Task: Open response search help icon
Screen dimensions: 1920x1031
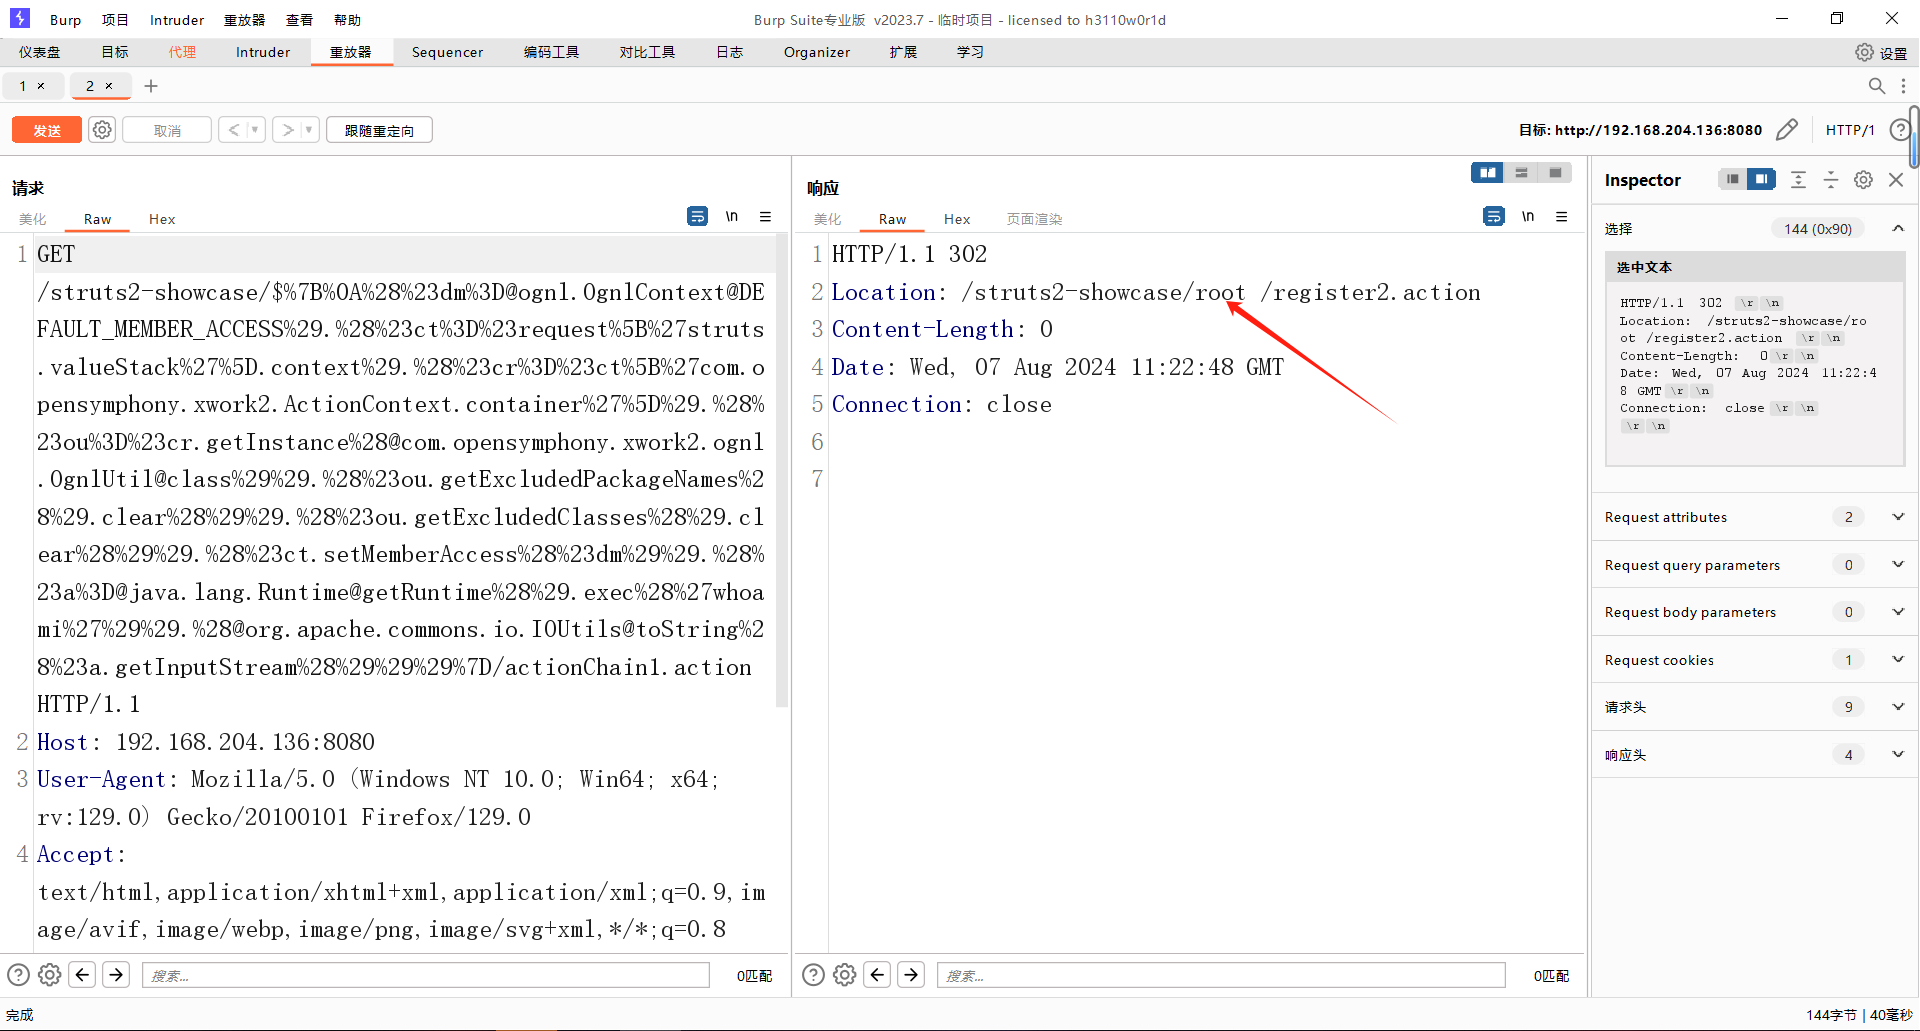Action: [814, 974]
